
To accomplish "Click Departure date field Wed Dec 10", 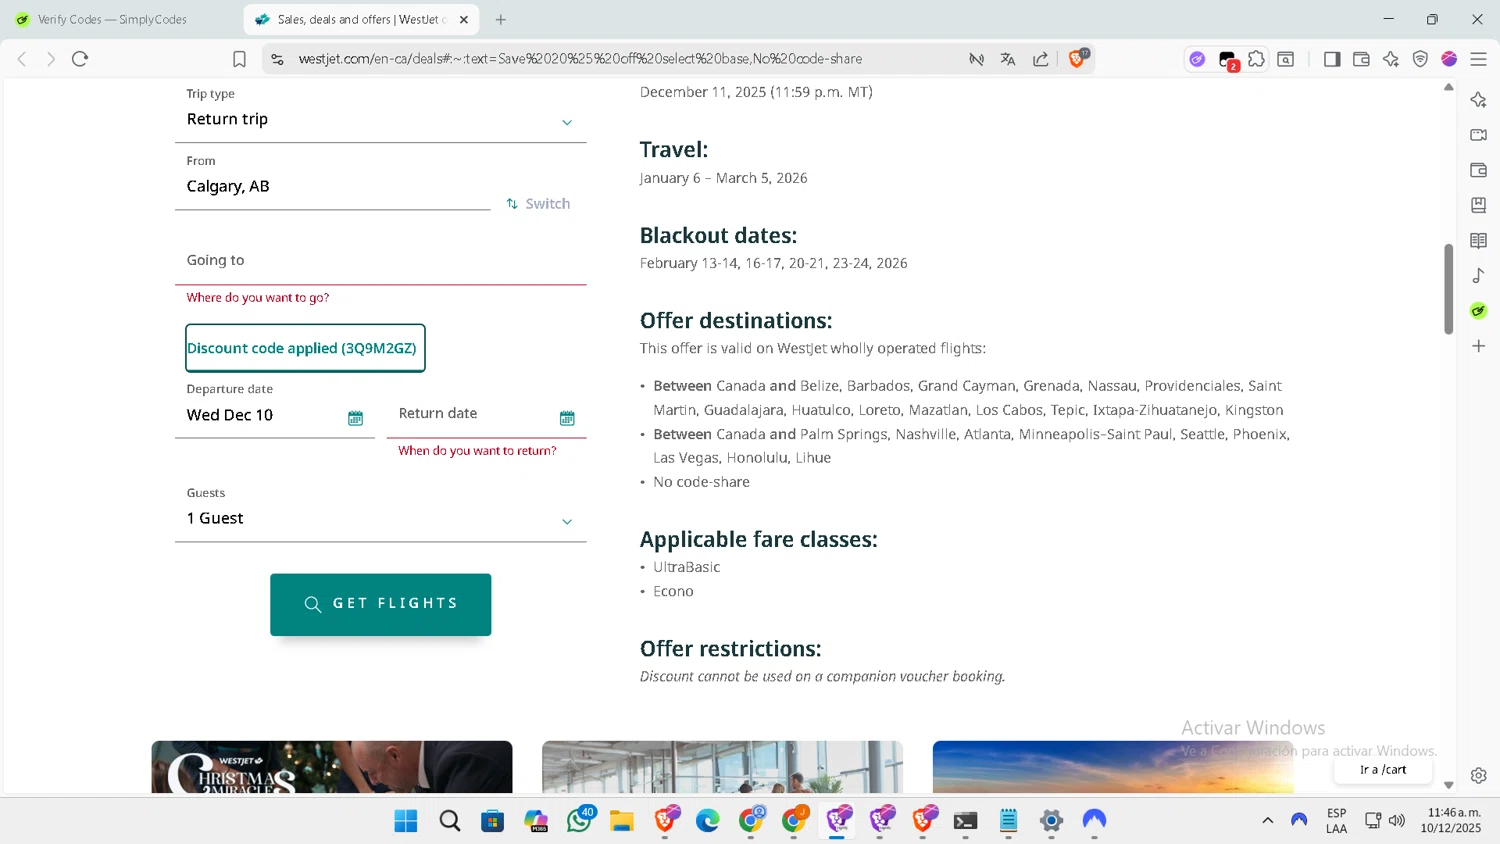I will tap(274, 409).
